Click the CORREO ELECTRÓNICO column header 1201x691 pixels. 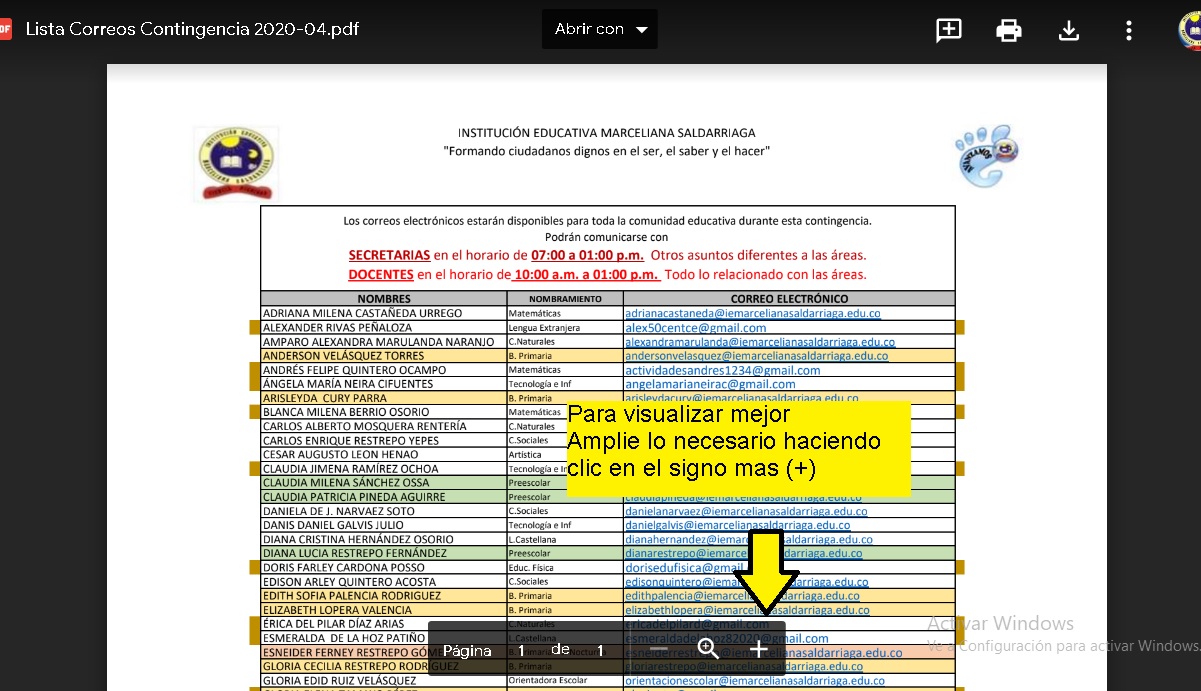[x=789, y=299]
